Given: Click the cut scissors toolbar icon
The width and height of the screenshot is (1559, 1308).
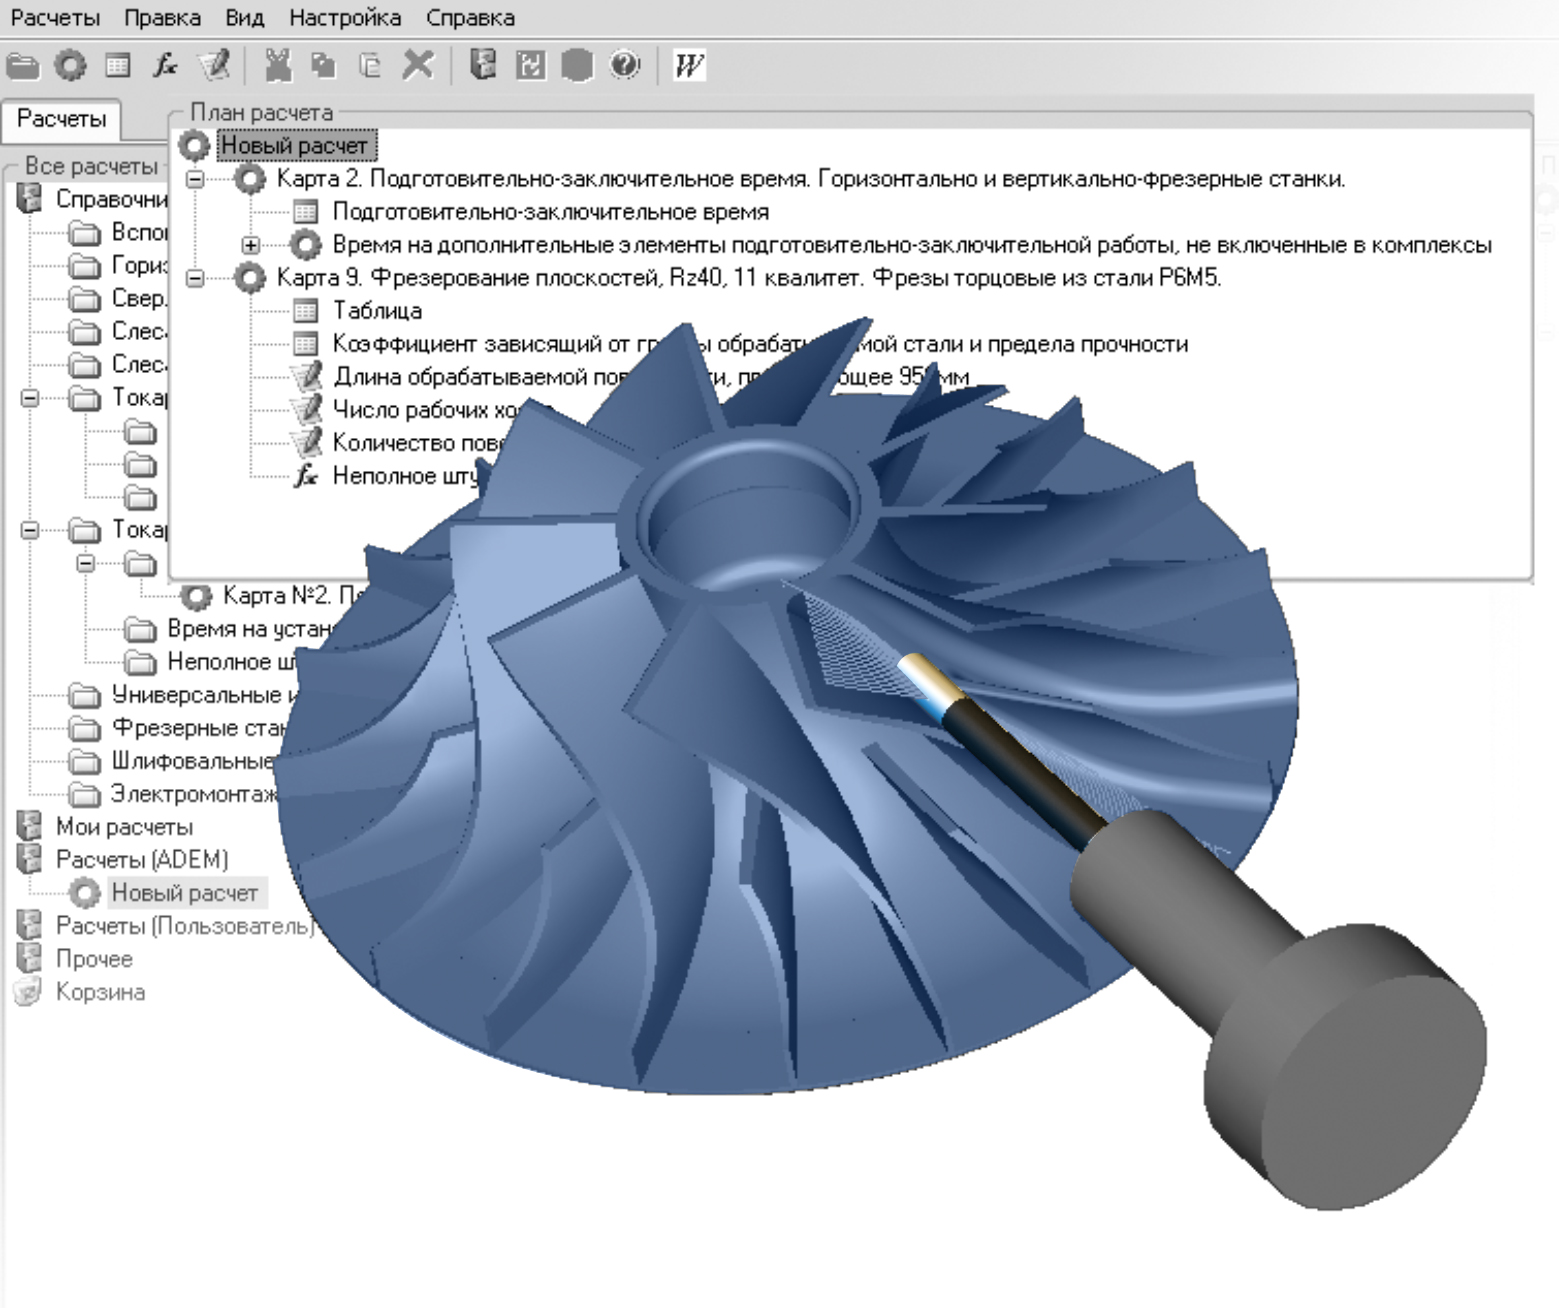Looking at the screenshot, I should (x=277, y=66).
